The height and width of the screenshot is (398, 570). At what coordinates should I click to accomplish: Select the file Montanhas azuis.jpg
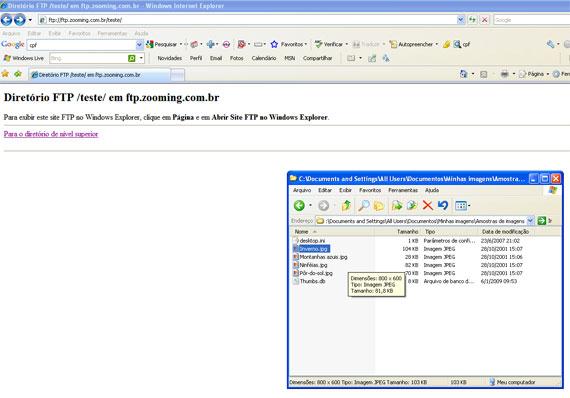click(323, 257)
